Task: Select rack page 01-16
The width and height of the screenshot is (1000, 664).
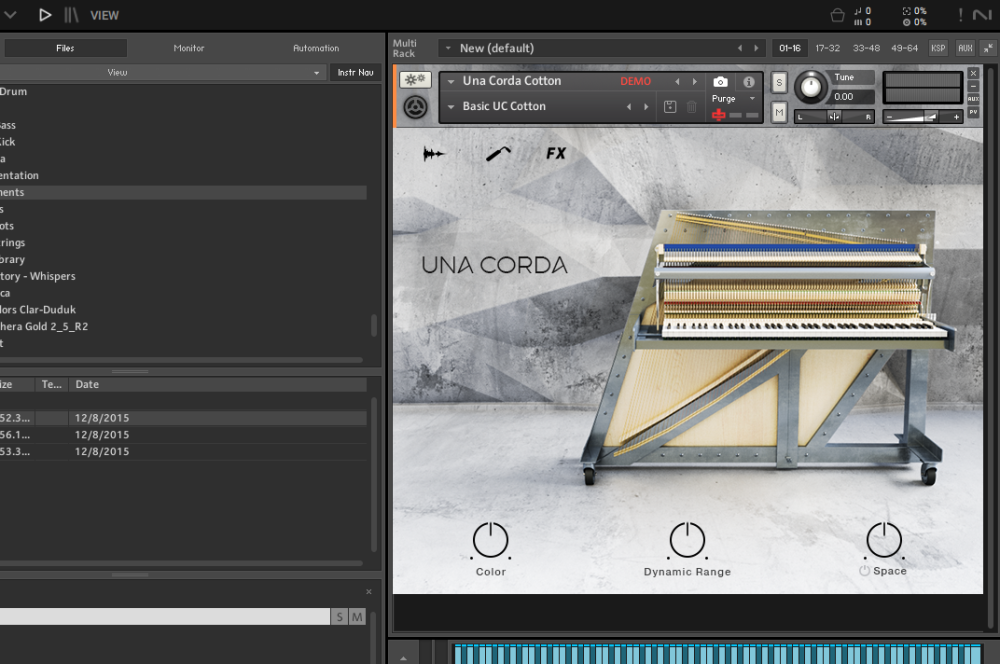Action: (x=790, y=48)
